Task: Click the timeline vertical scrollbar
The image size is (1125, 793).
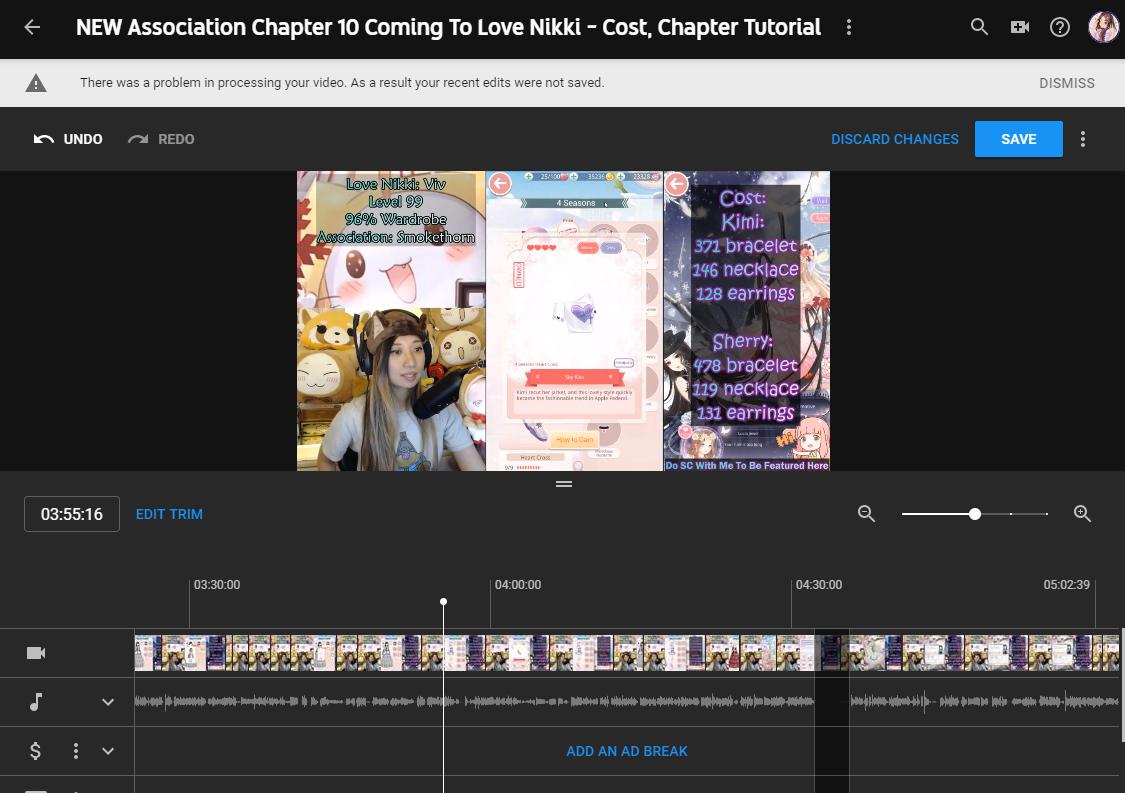Action: point(1121,685)
